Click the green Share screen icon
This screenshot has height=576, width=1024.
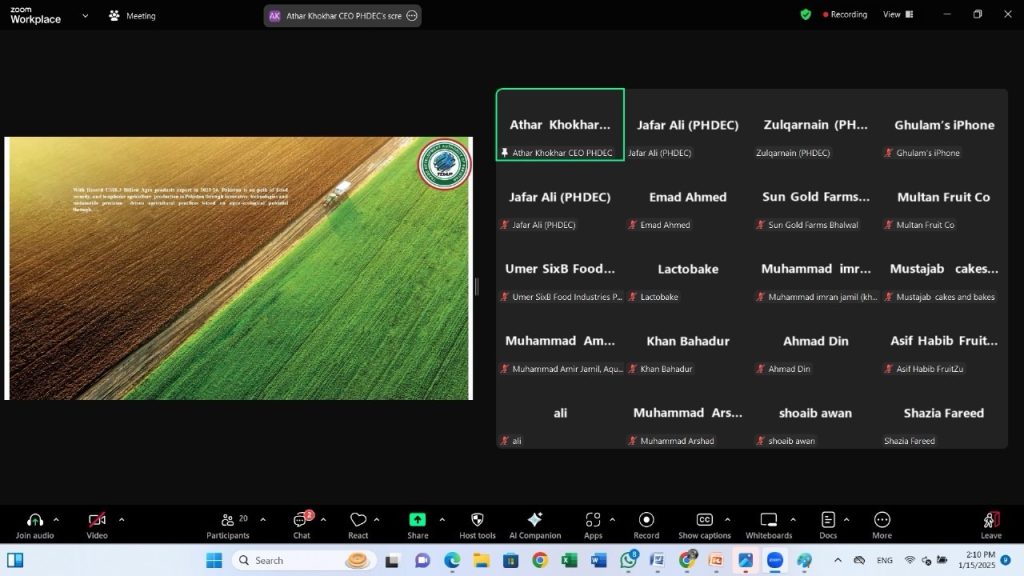click(x=417, y=520)
